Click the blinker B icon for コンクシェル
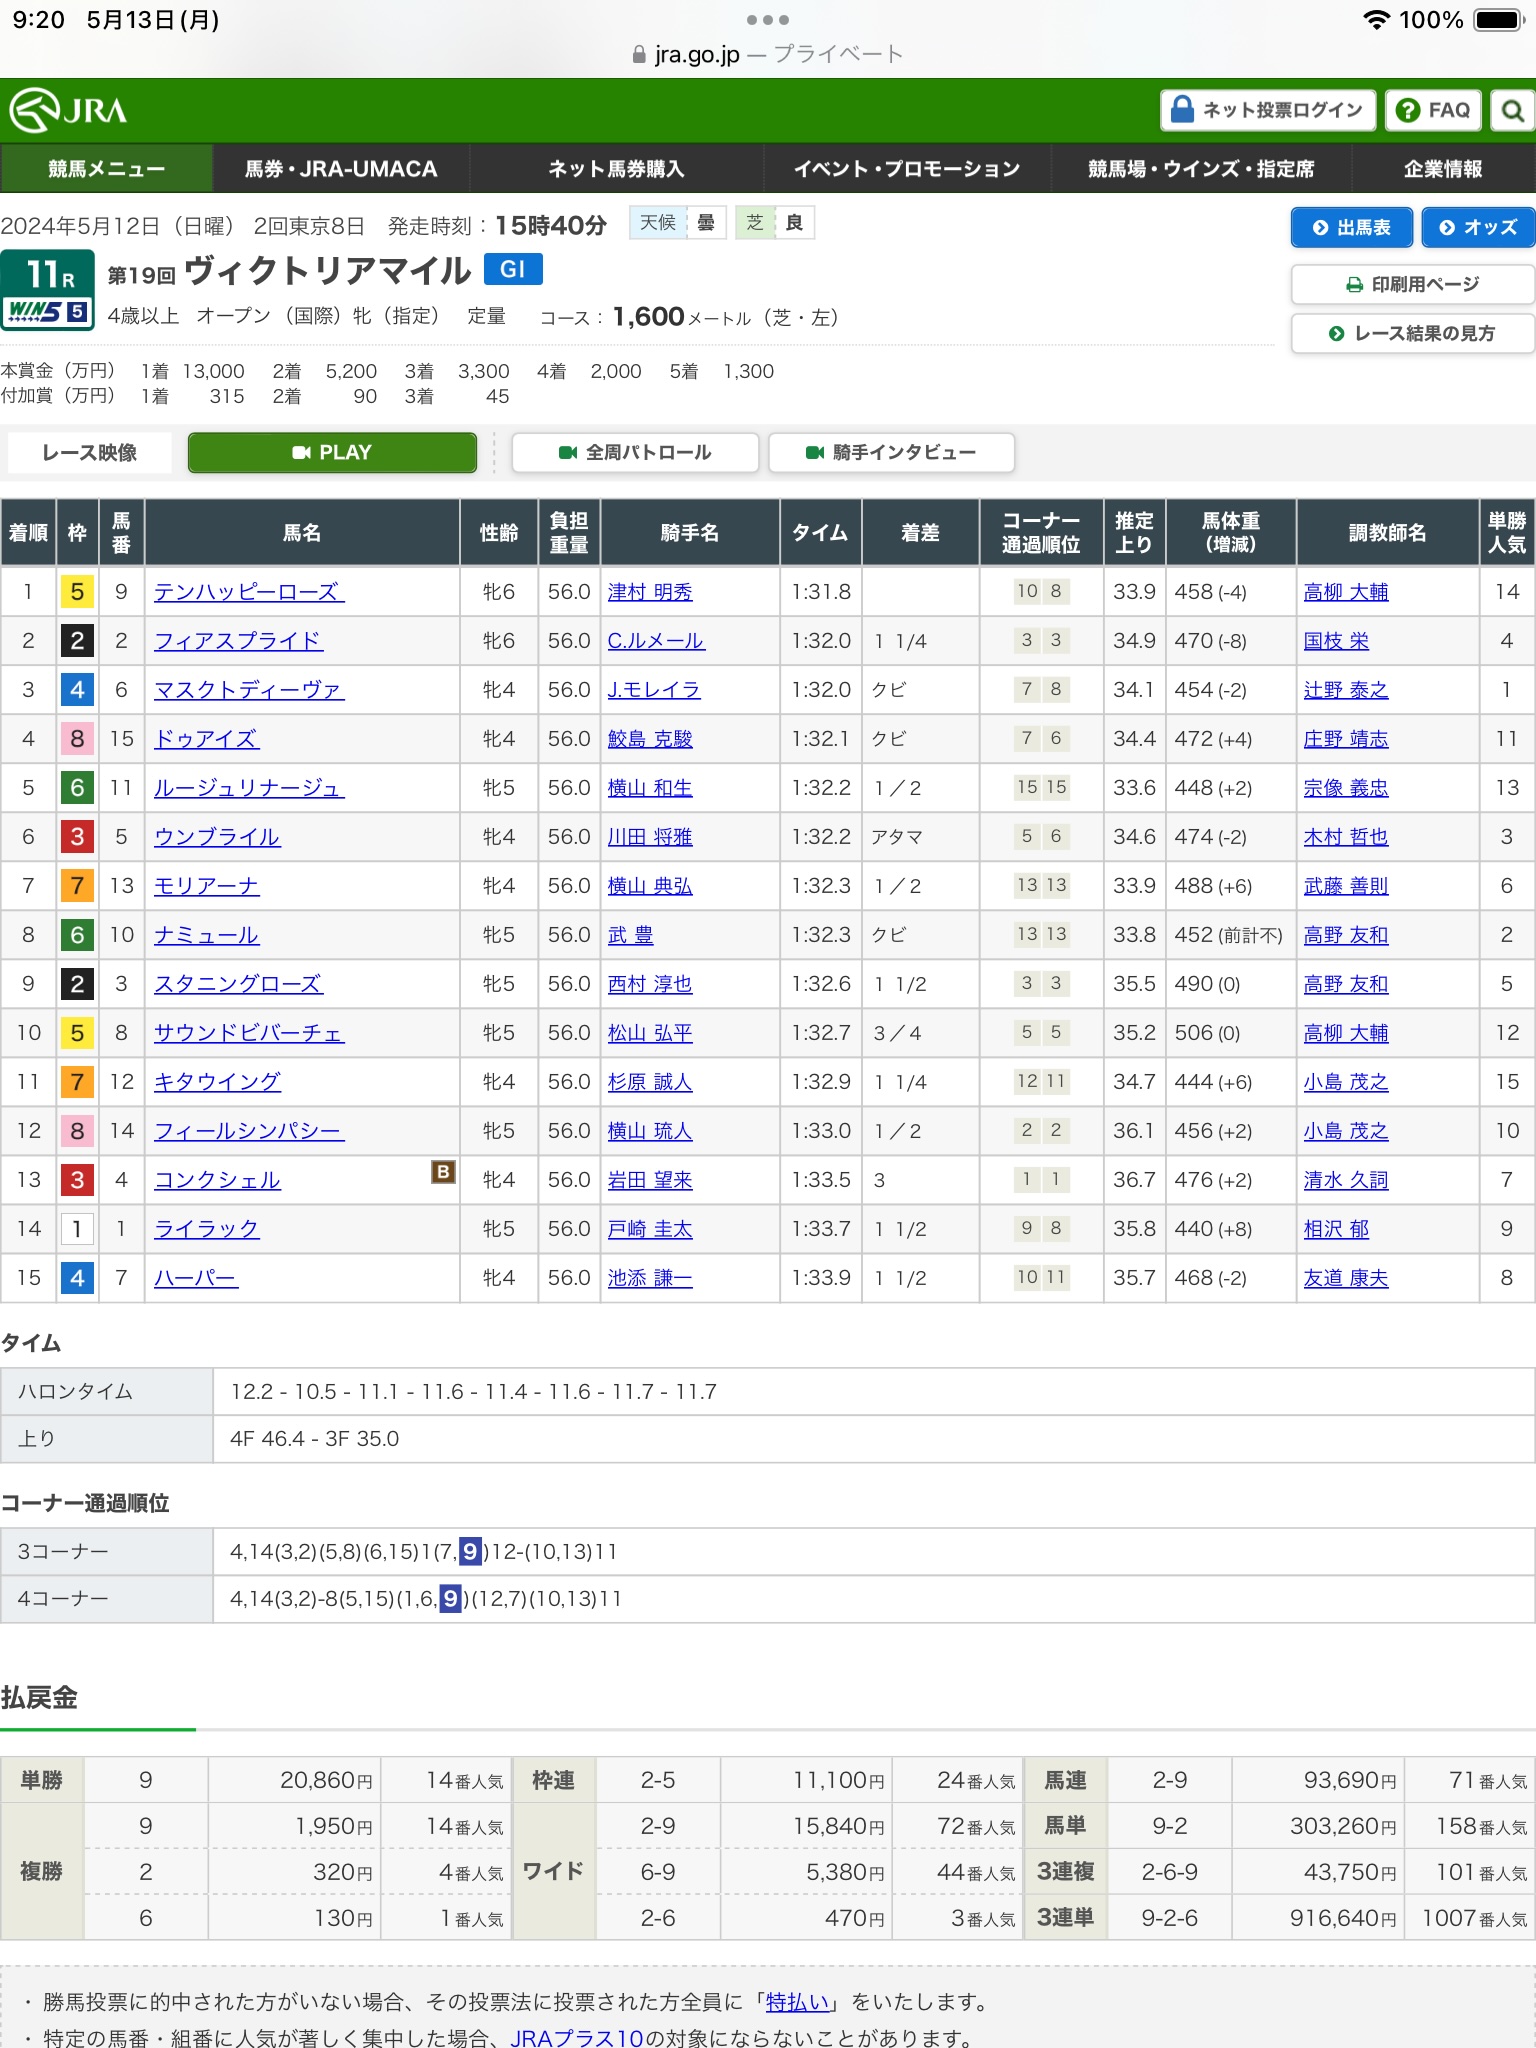The height and width of the screenshot is (2048, 1536). [x=443, y=1171]
